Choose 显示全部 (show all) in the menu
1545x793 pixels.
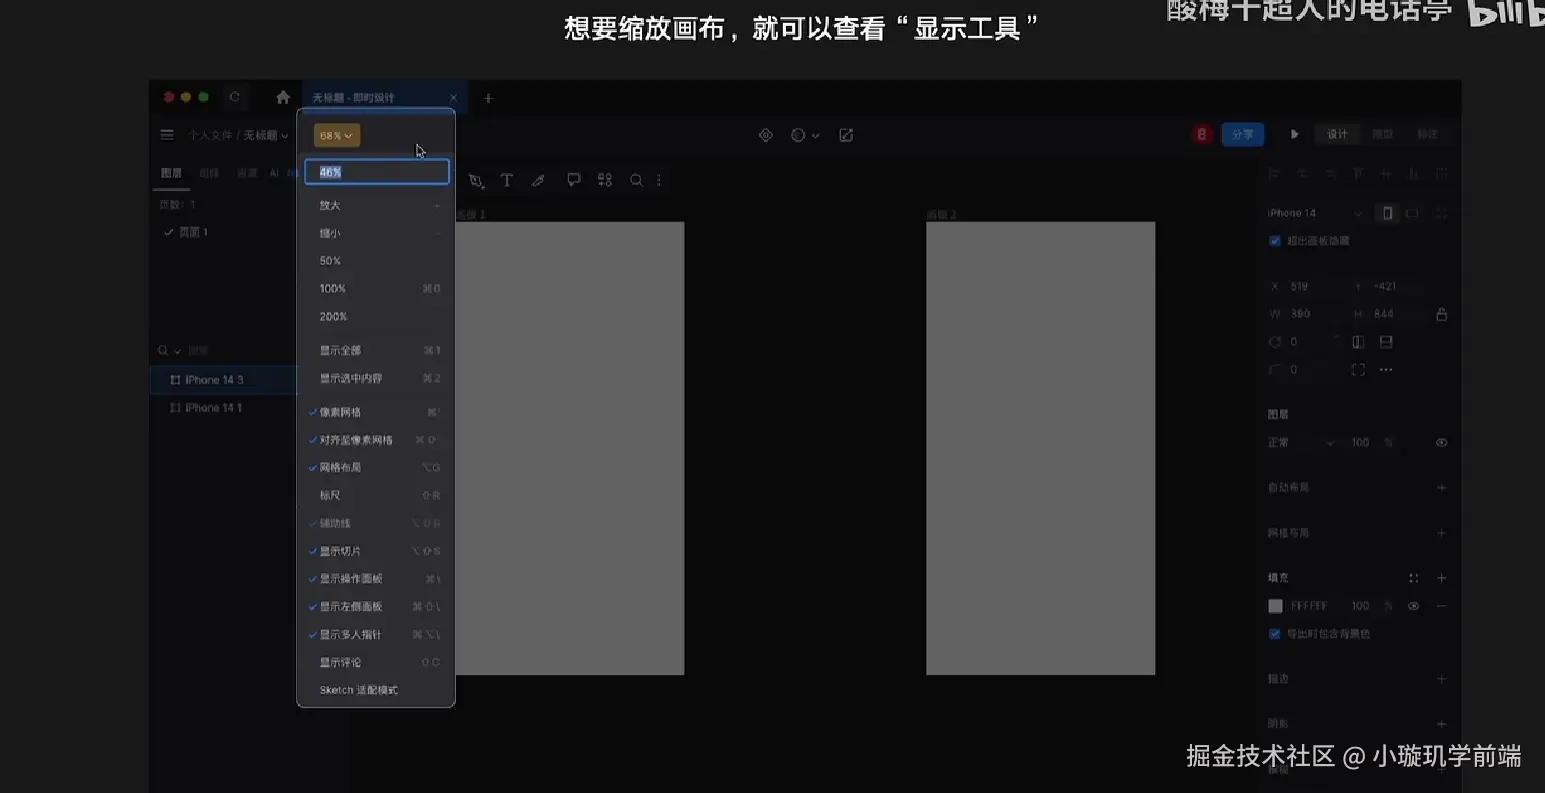click(x=376, y=350)
